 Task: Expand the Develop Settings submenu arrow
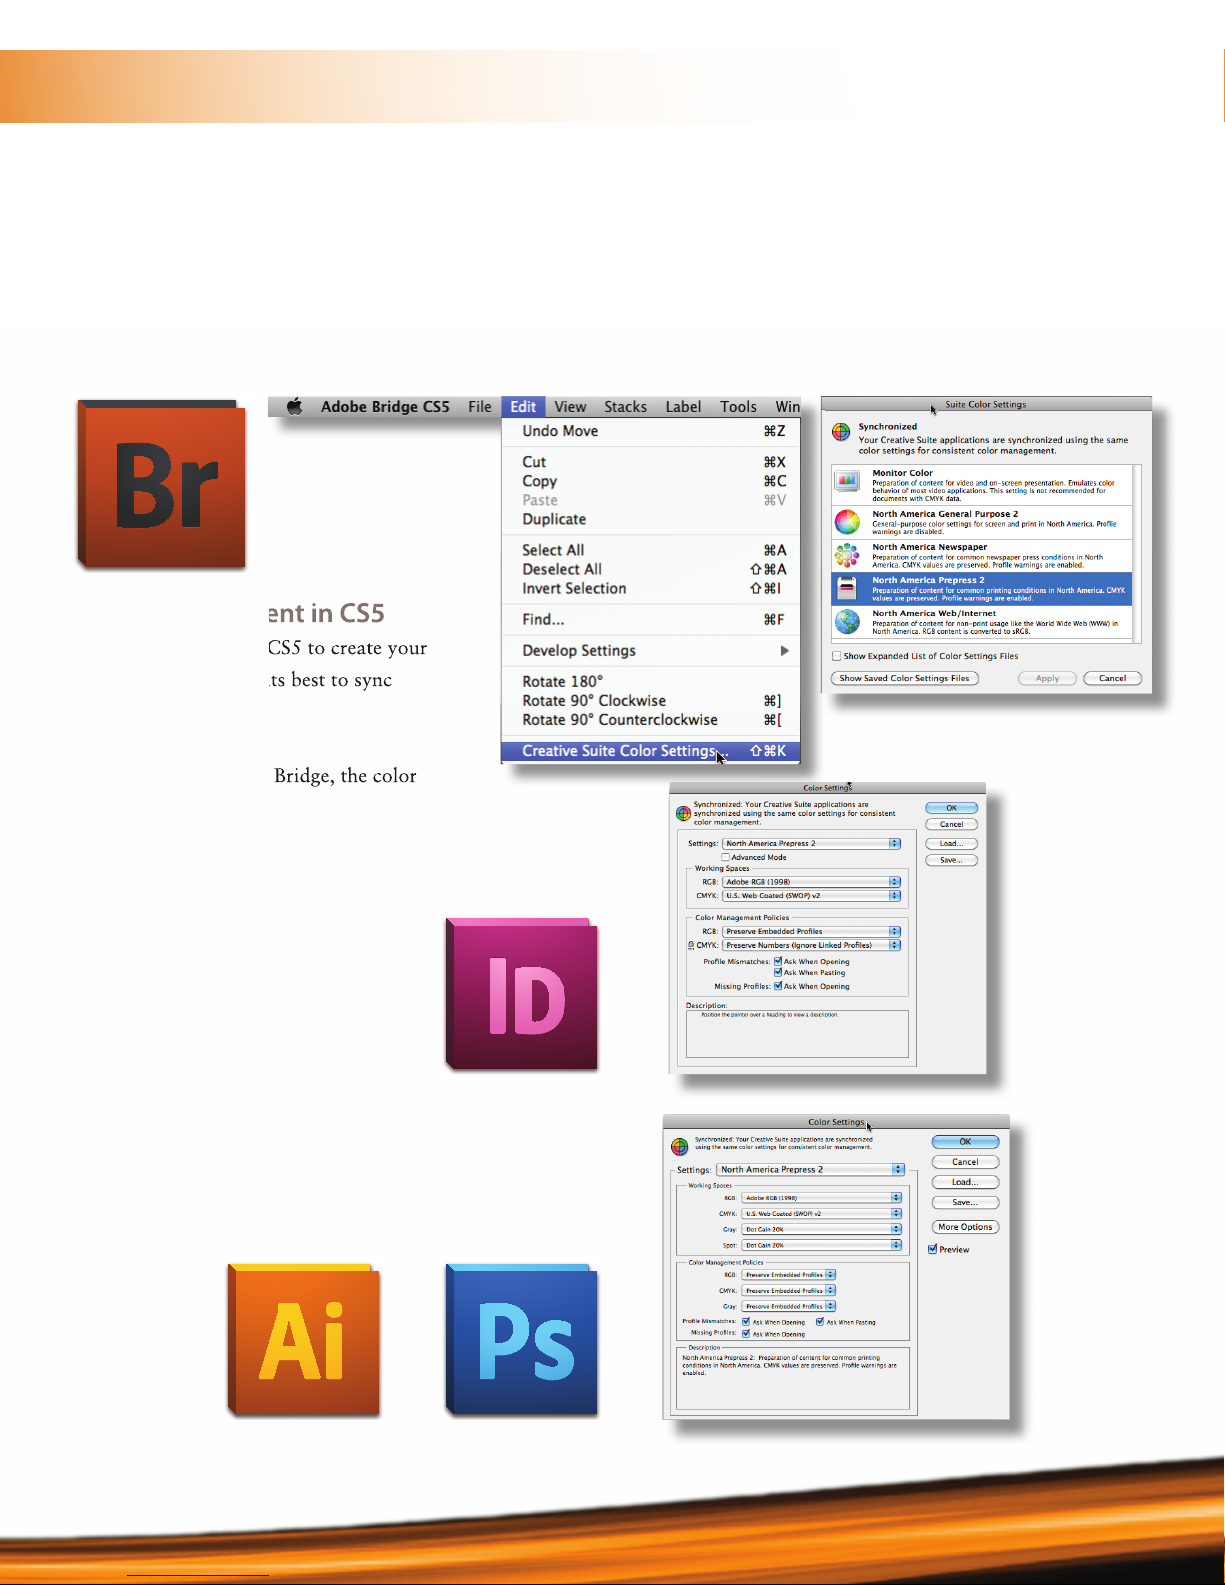tap(784, 651)
